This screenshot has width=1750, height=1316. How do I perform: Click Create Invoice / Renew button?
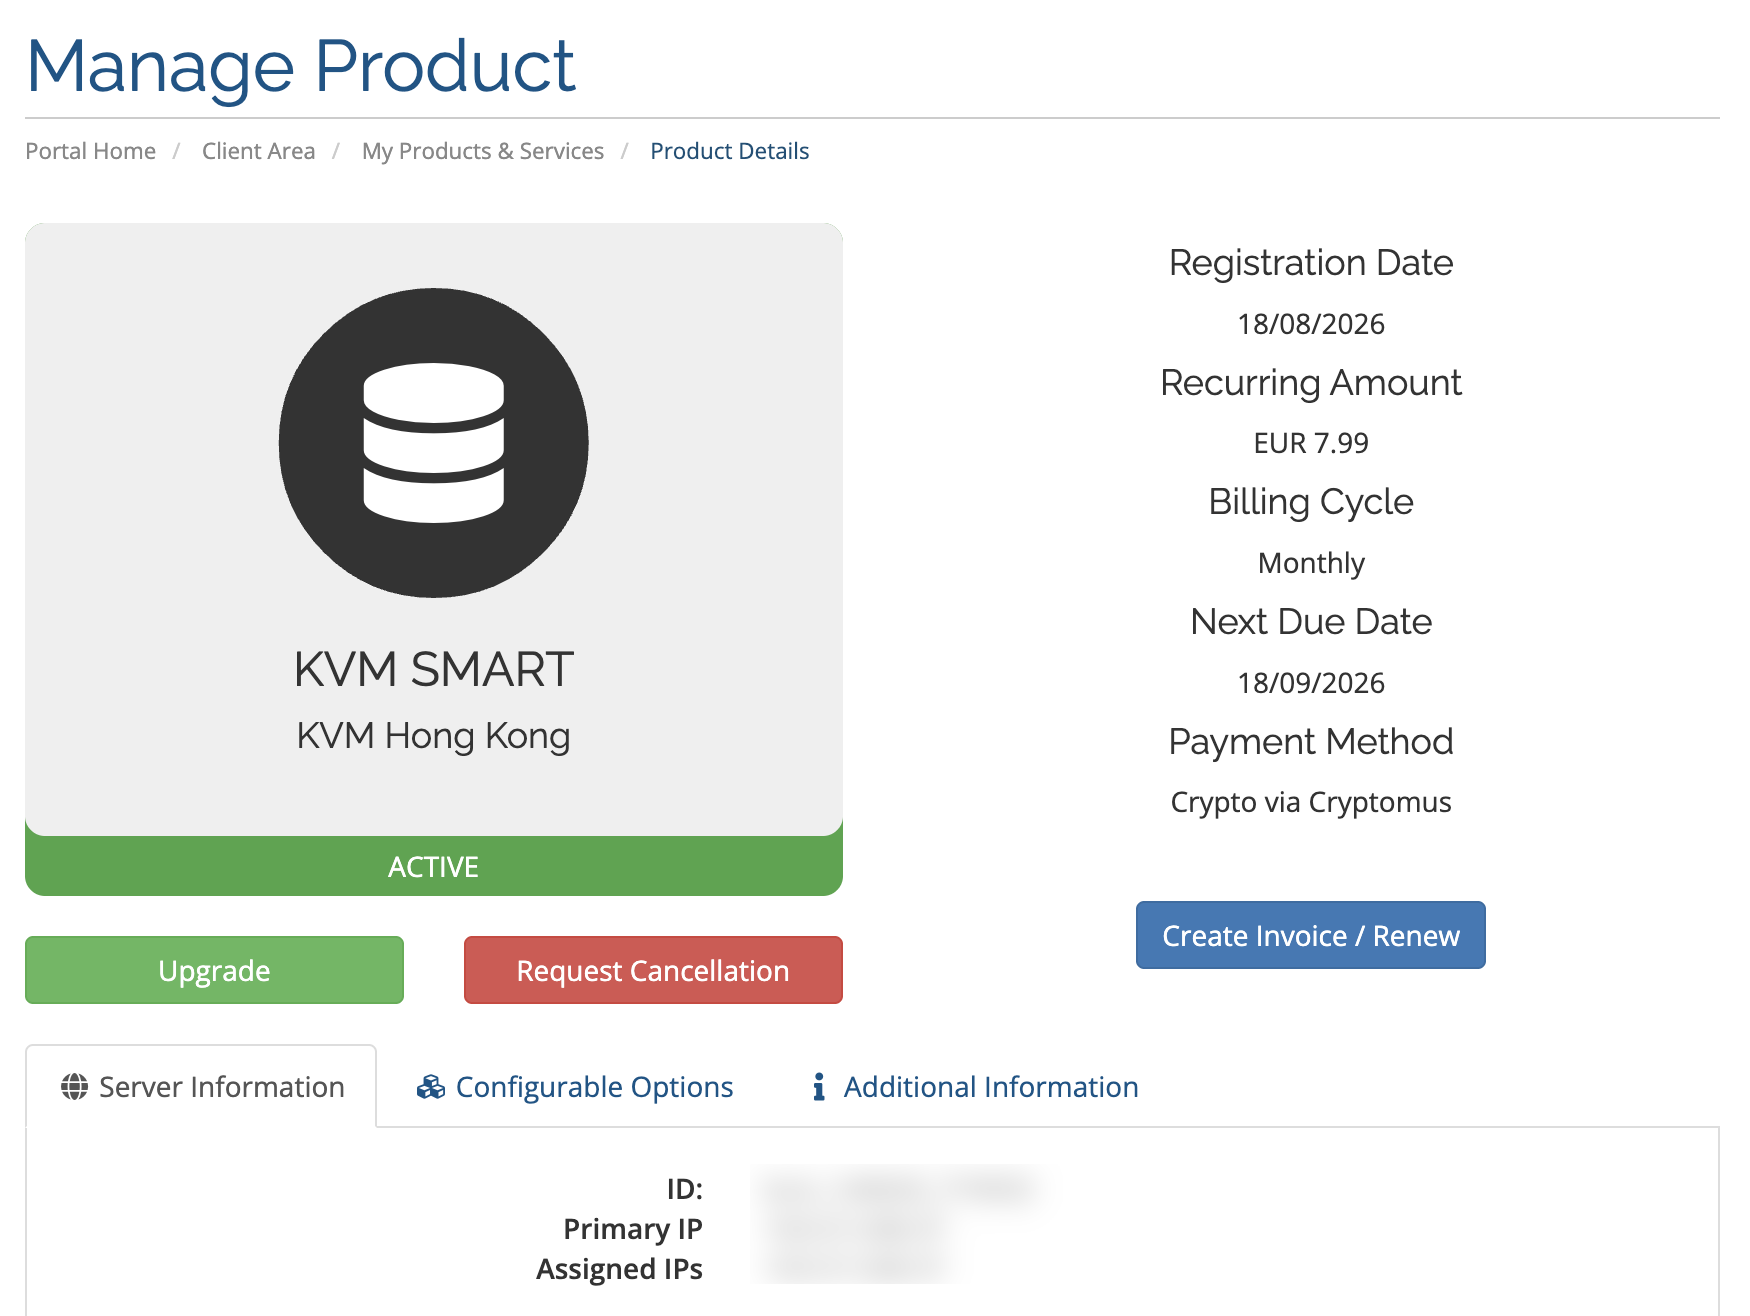tap(1310, 935)
